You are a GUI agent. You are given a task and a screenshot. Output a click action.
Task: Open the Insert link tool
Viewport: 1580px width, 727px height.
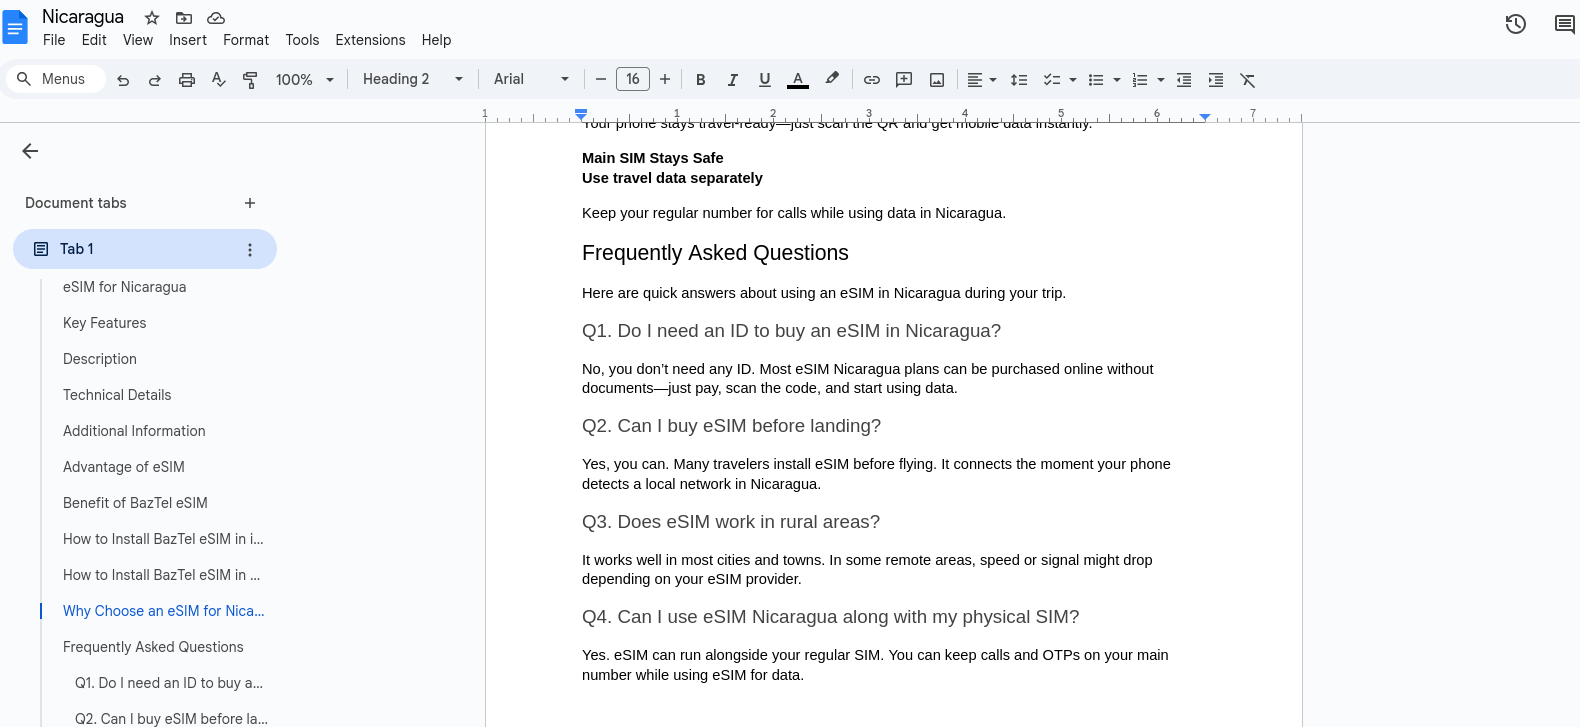872,80
